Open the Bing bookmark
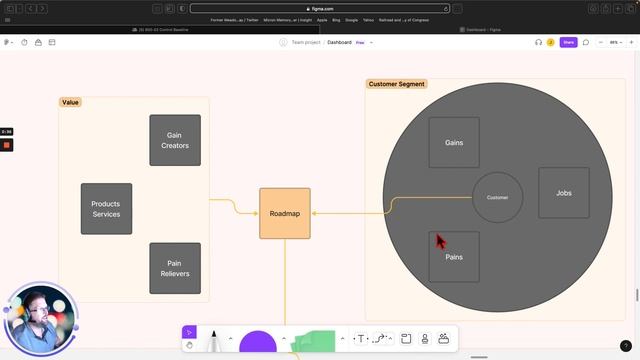The image size is (640, 360). click(336, 20)
